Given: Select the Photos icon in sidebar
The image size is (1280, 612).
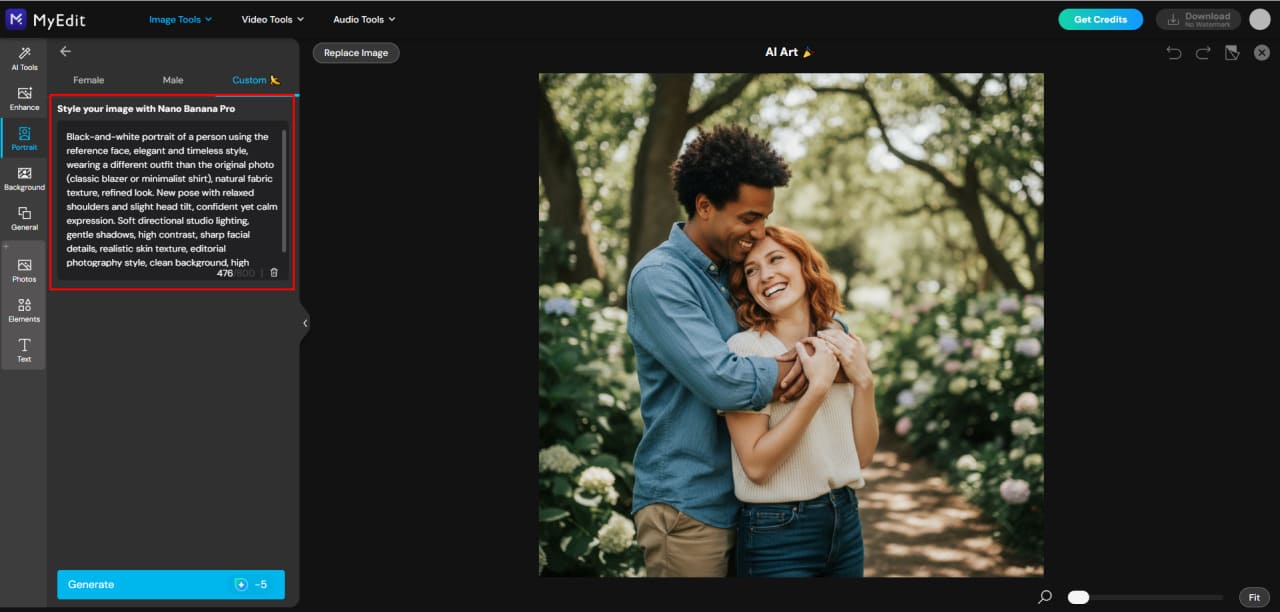Looking at the screenshot, I should click(23, 271).
